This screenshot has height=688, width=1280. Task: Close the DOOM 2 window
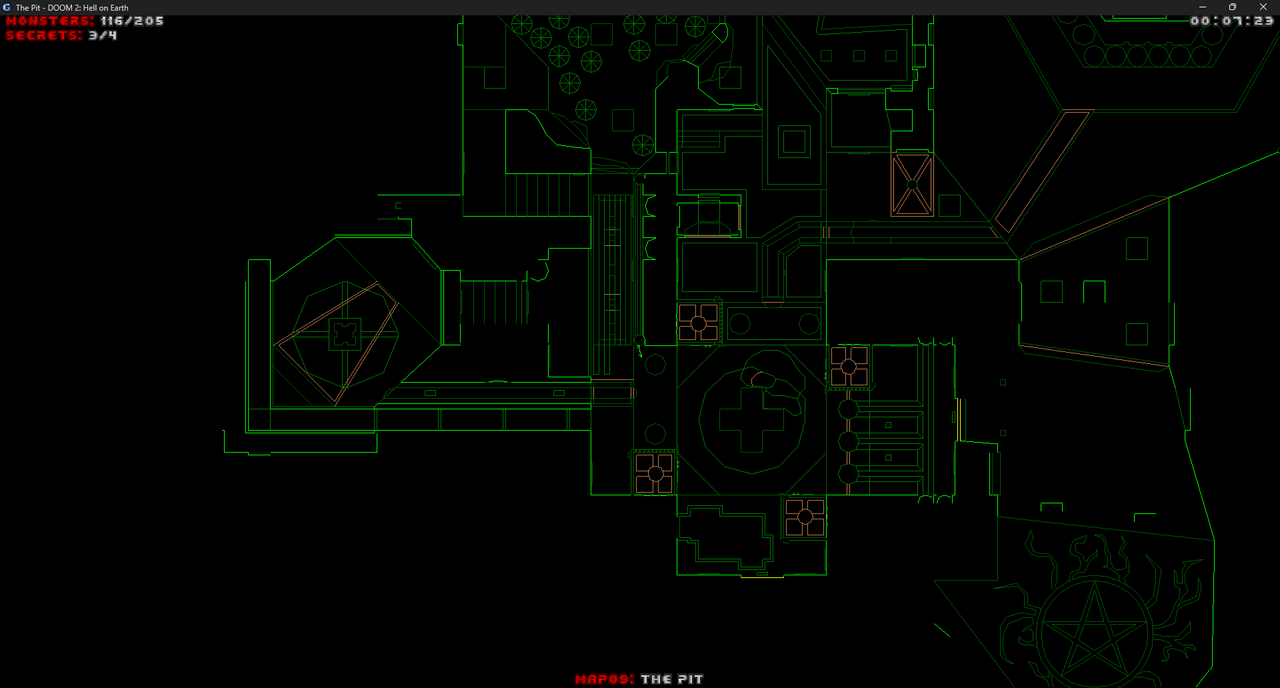tap(1265, 7)
